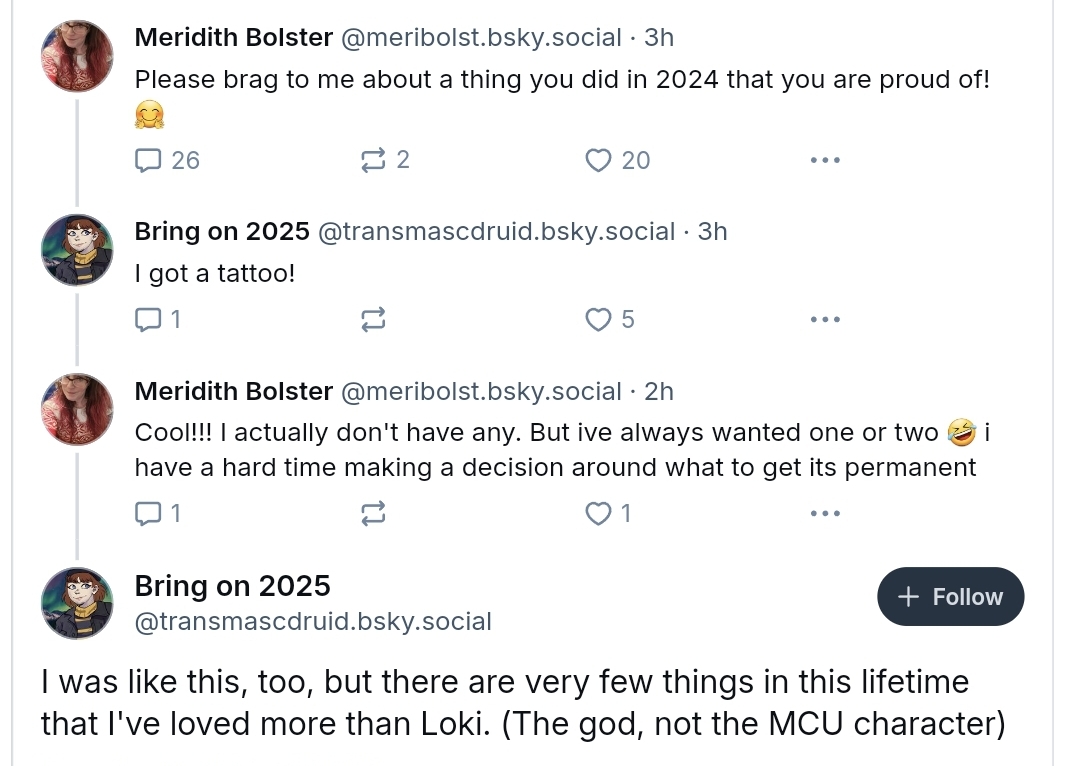
Task: Reply to Meridith's "Cool!!!" post
Action: [x=158, y=514]
